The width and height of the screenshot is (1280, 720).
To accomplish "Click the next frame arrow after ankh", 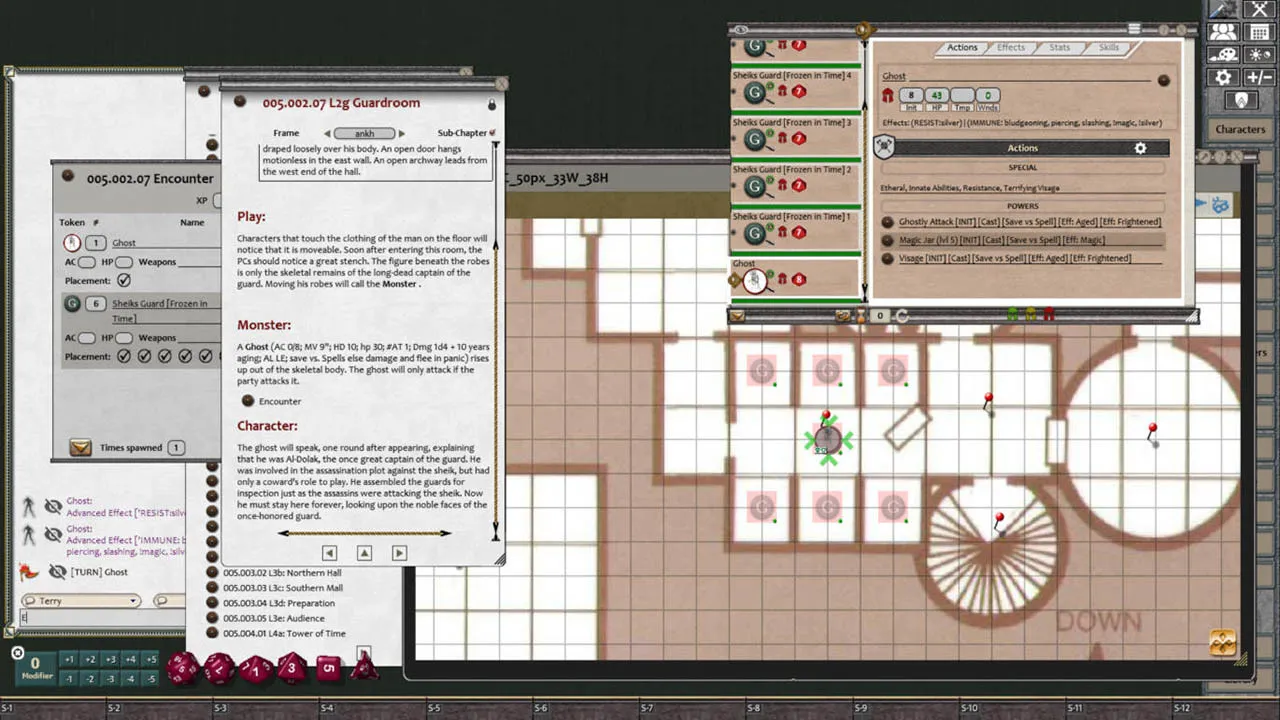I will 402,133.
